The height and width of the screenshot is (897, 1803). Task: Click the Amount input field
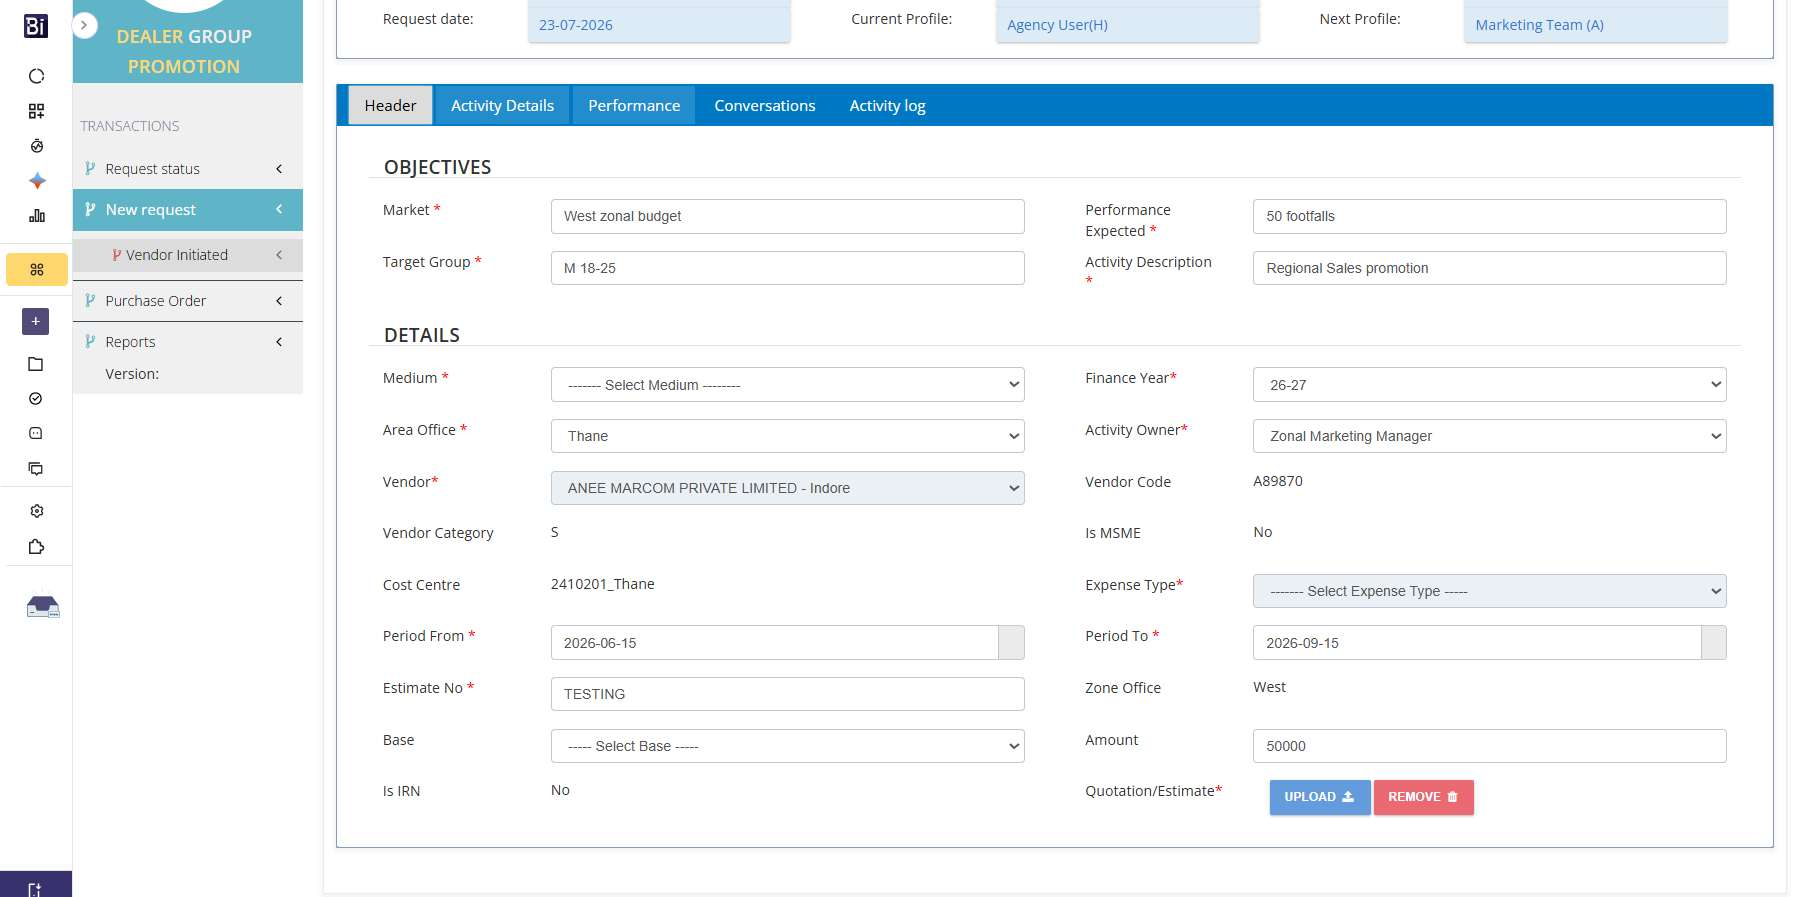(x=1489, y=746)
